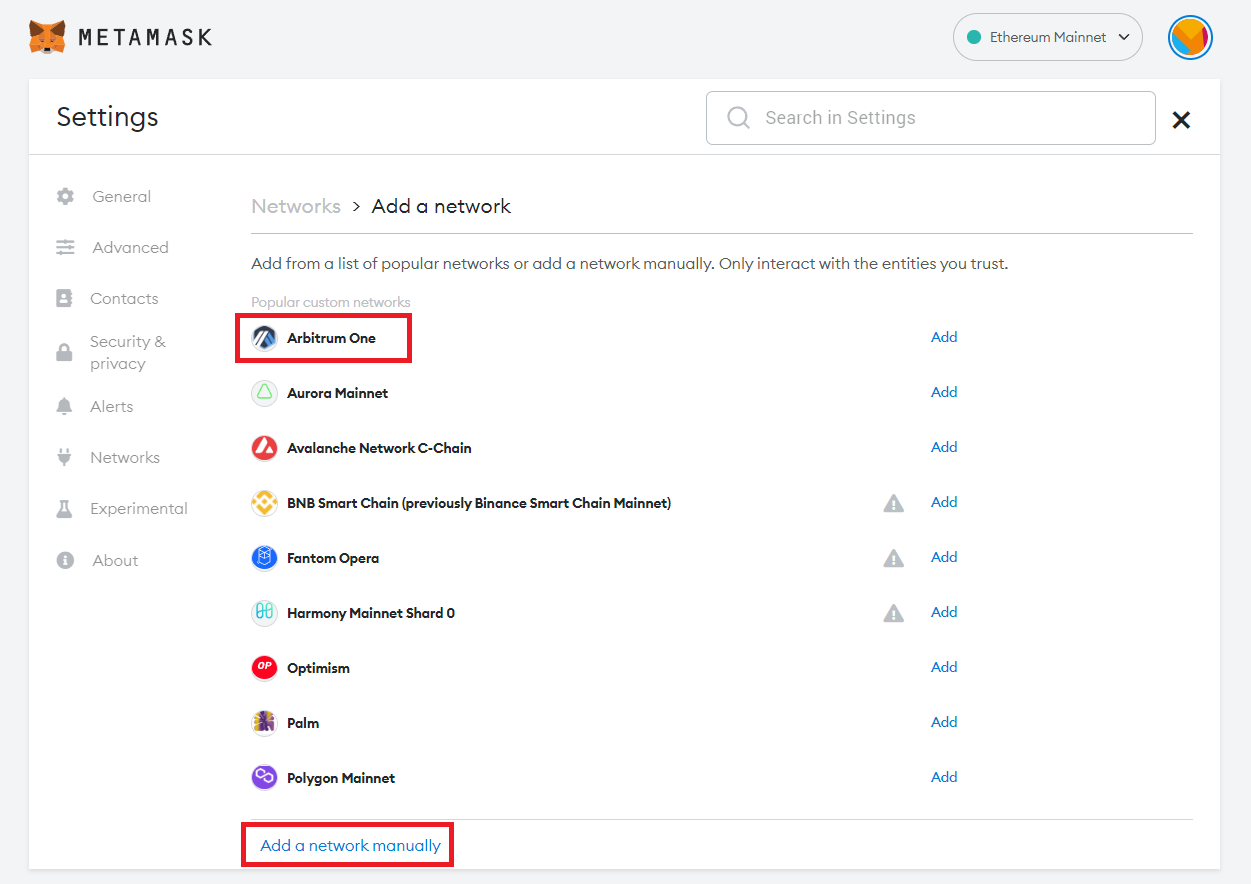Click the search magnifier icon in Settings
The height and width of the screenshot is (884, 1251).
(x=738, y=118)
